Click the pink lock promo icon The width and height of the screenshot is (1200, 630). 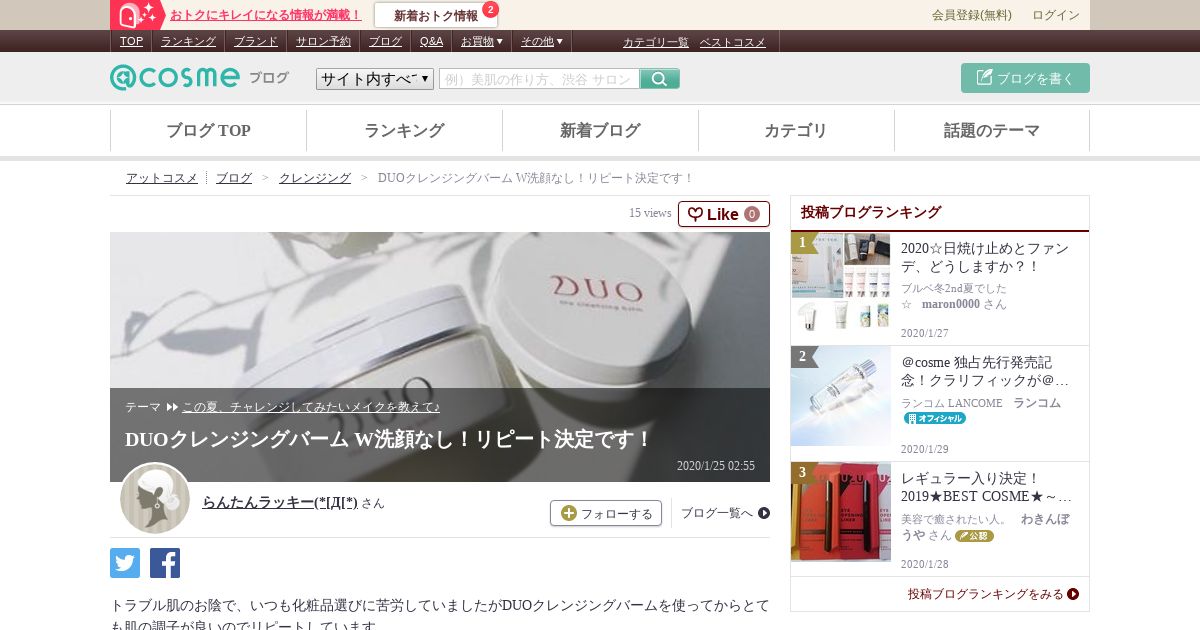tap(137, 15)
